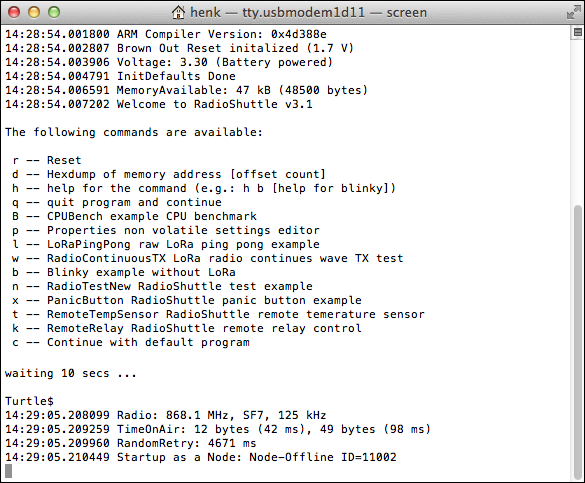Click the window title text 'henk — tty.usbmodem1d11'
Image resolution: width=585 pixels, height=483 pixels.
pos(278,12)
